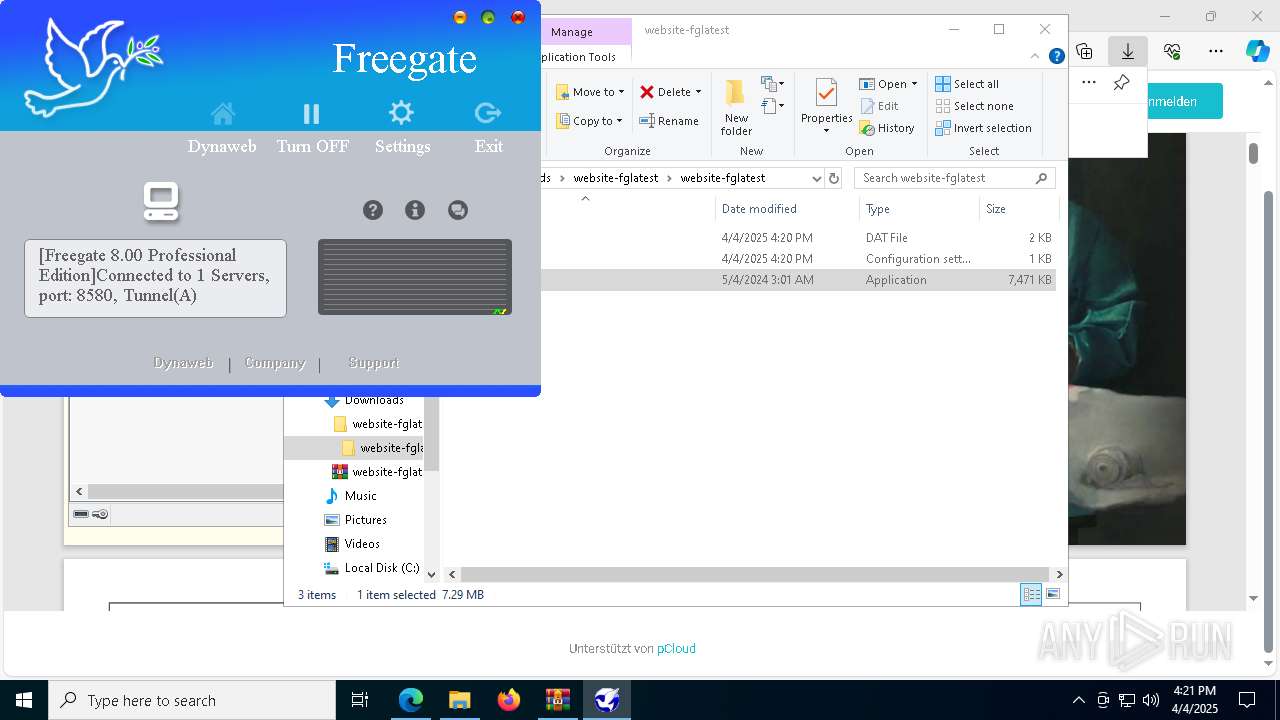Click Rename in Organize group
Image resolution: width=1280 pixels, height=720 pixels.
(x=669, y=121)
